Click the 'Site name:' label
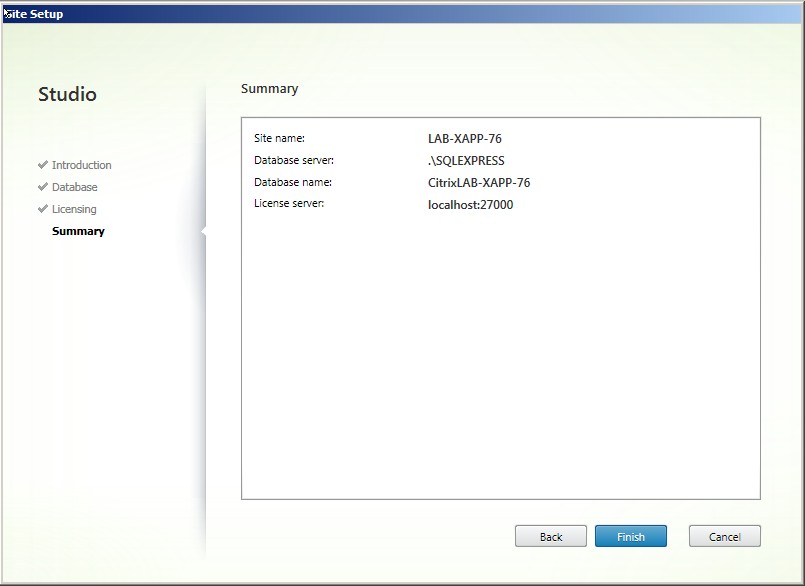Image resolution: width=805 pixels, height=586 pixels. (279, 138)
